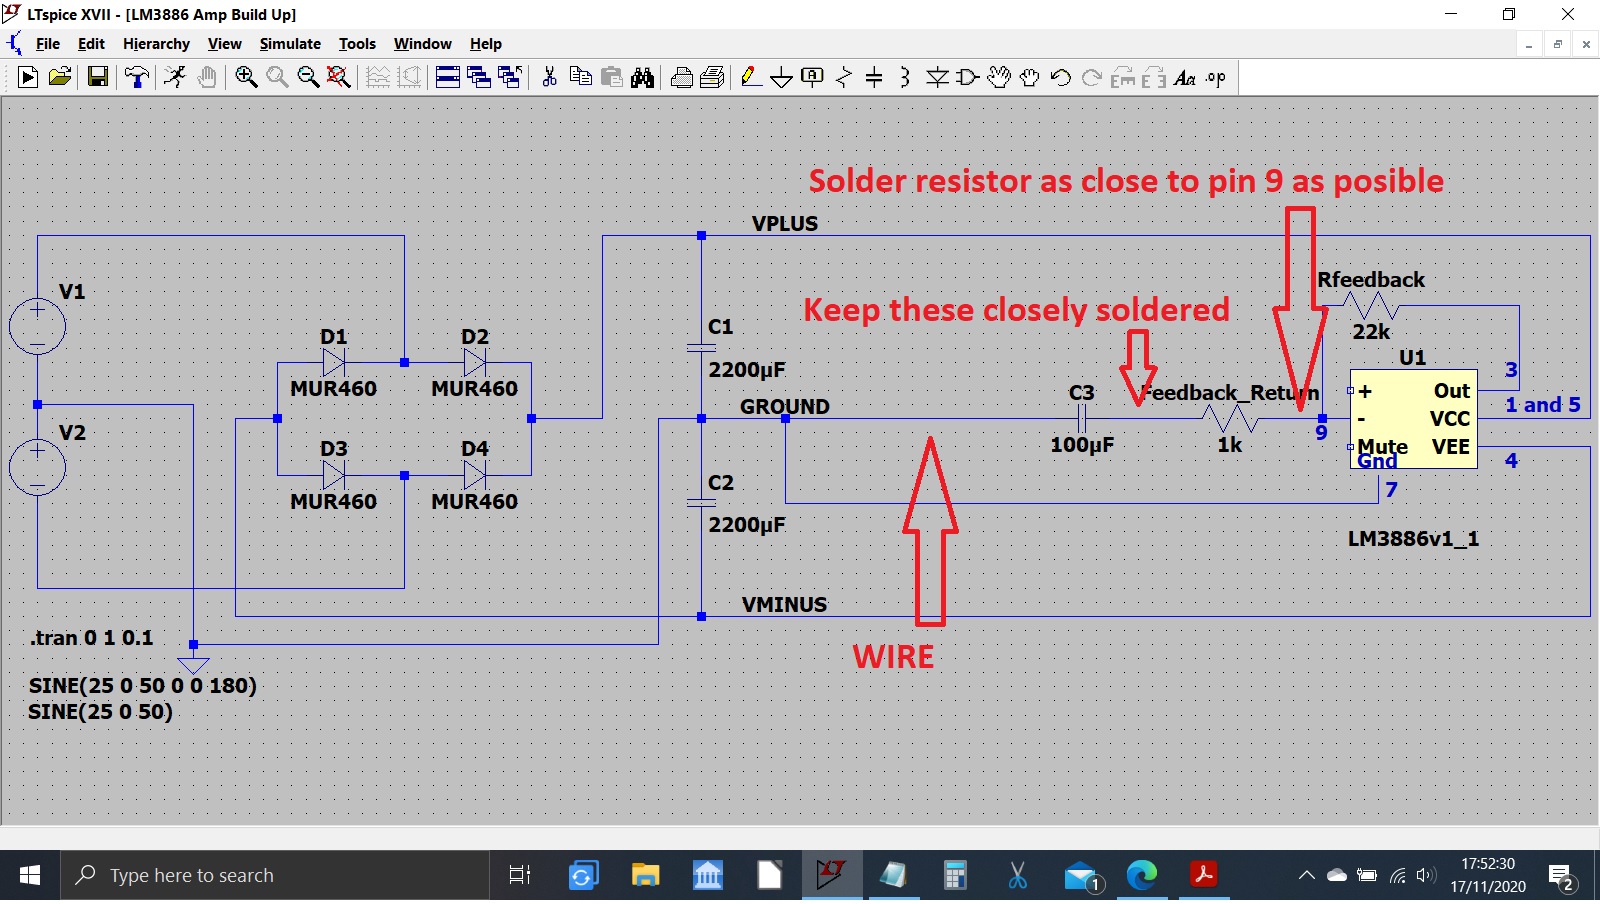Open Task View on the taskbar
The height and width of the screenshot is (904, 1600).
[519, 876]
